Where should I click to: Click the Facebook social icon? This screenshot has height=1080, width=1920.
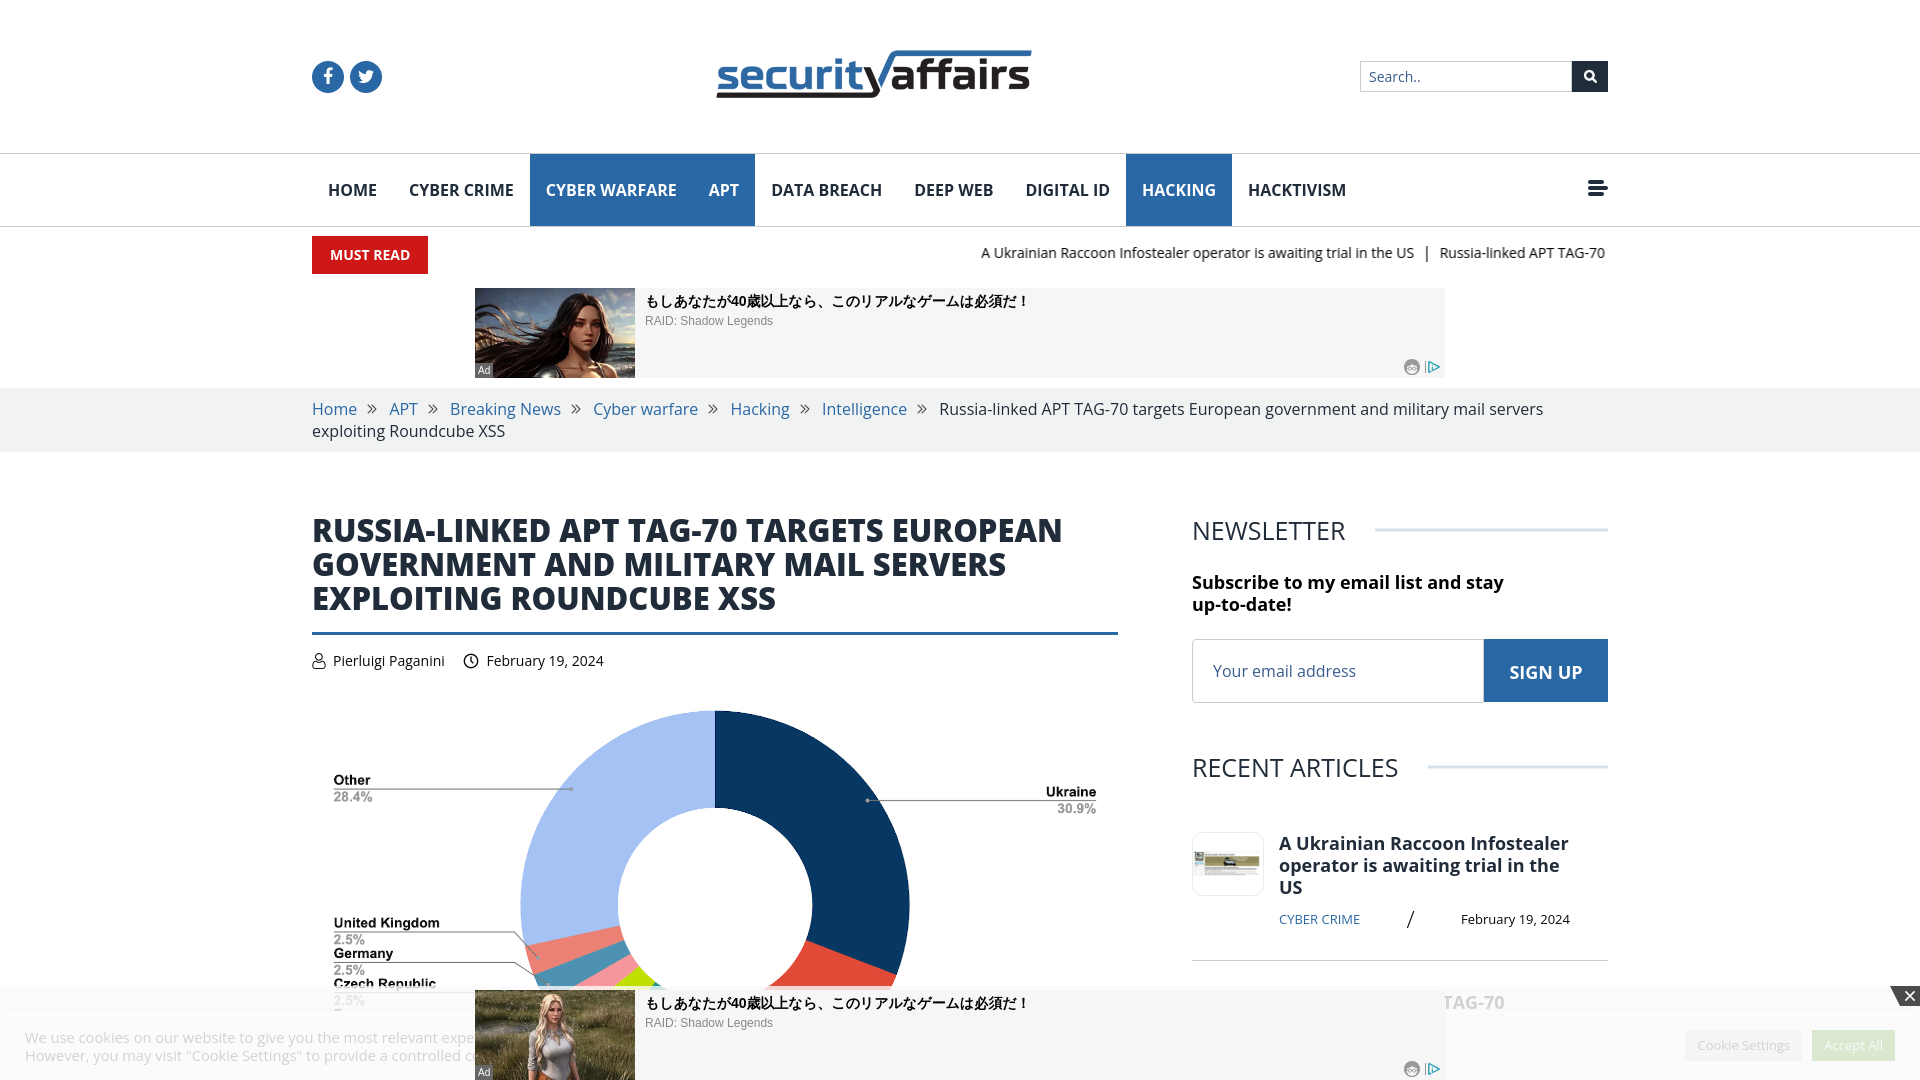[328, 76]
